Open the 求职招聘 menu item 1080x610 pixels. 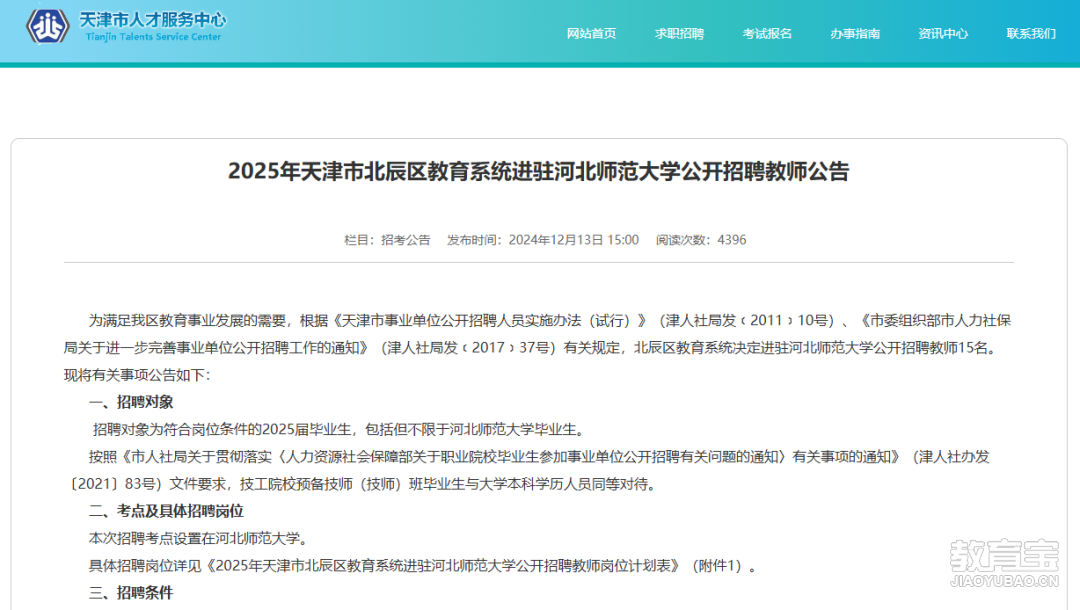coord(679,34)
